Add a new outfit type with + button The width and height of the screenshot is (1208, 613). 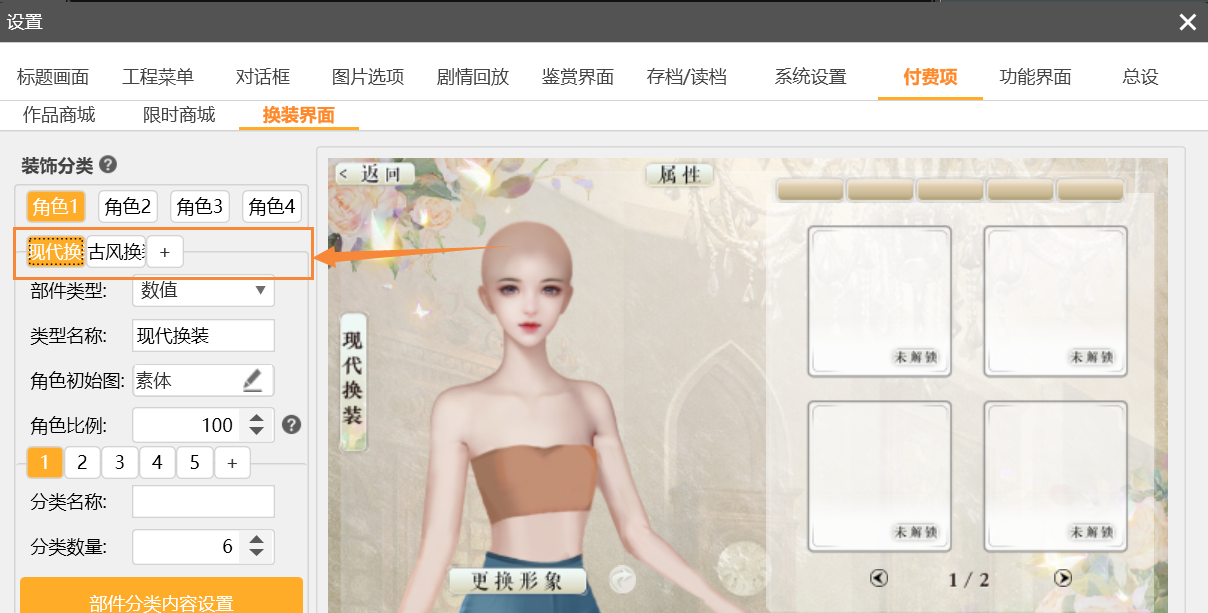coord(165,252)
